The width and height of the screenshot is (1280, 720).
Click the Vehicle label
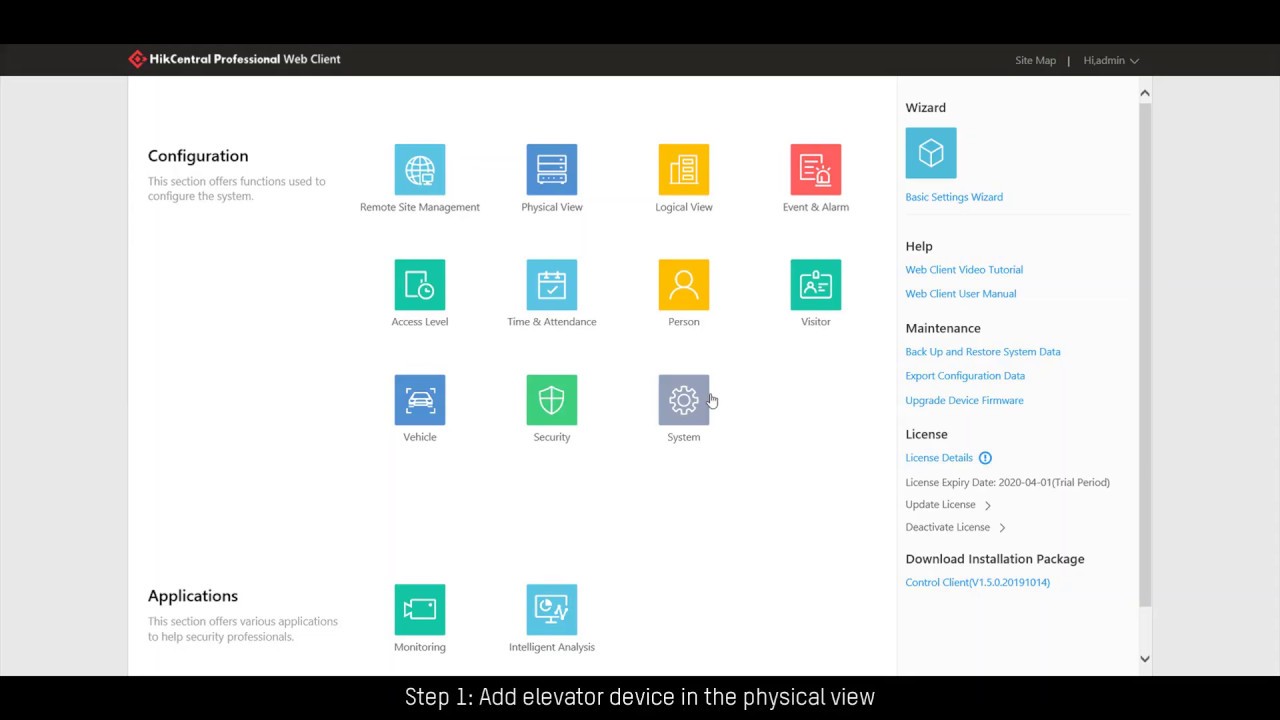(x=420, y=437)
